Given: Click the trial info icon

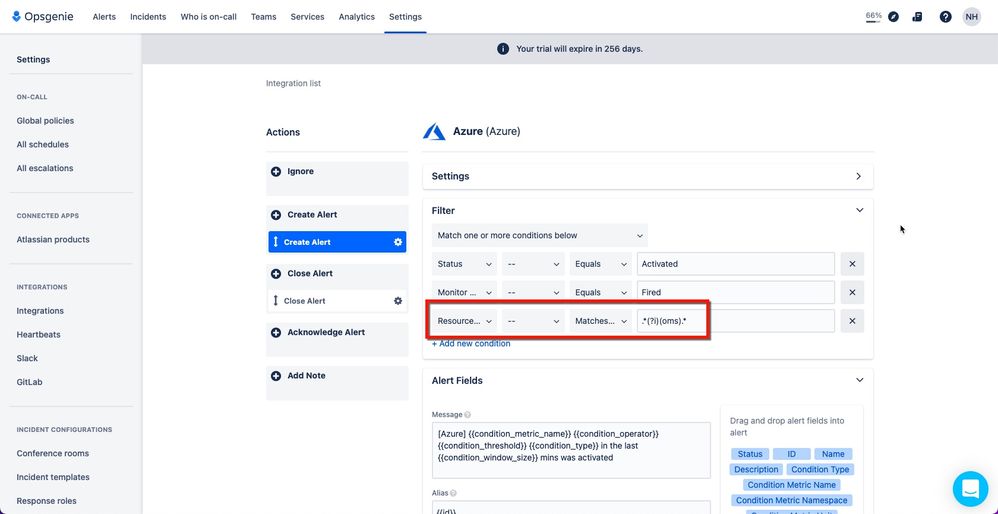Looking at the screenshot, I should pos(503,49).
